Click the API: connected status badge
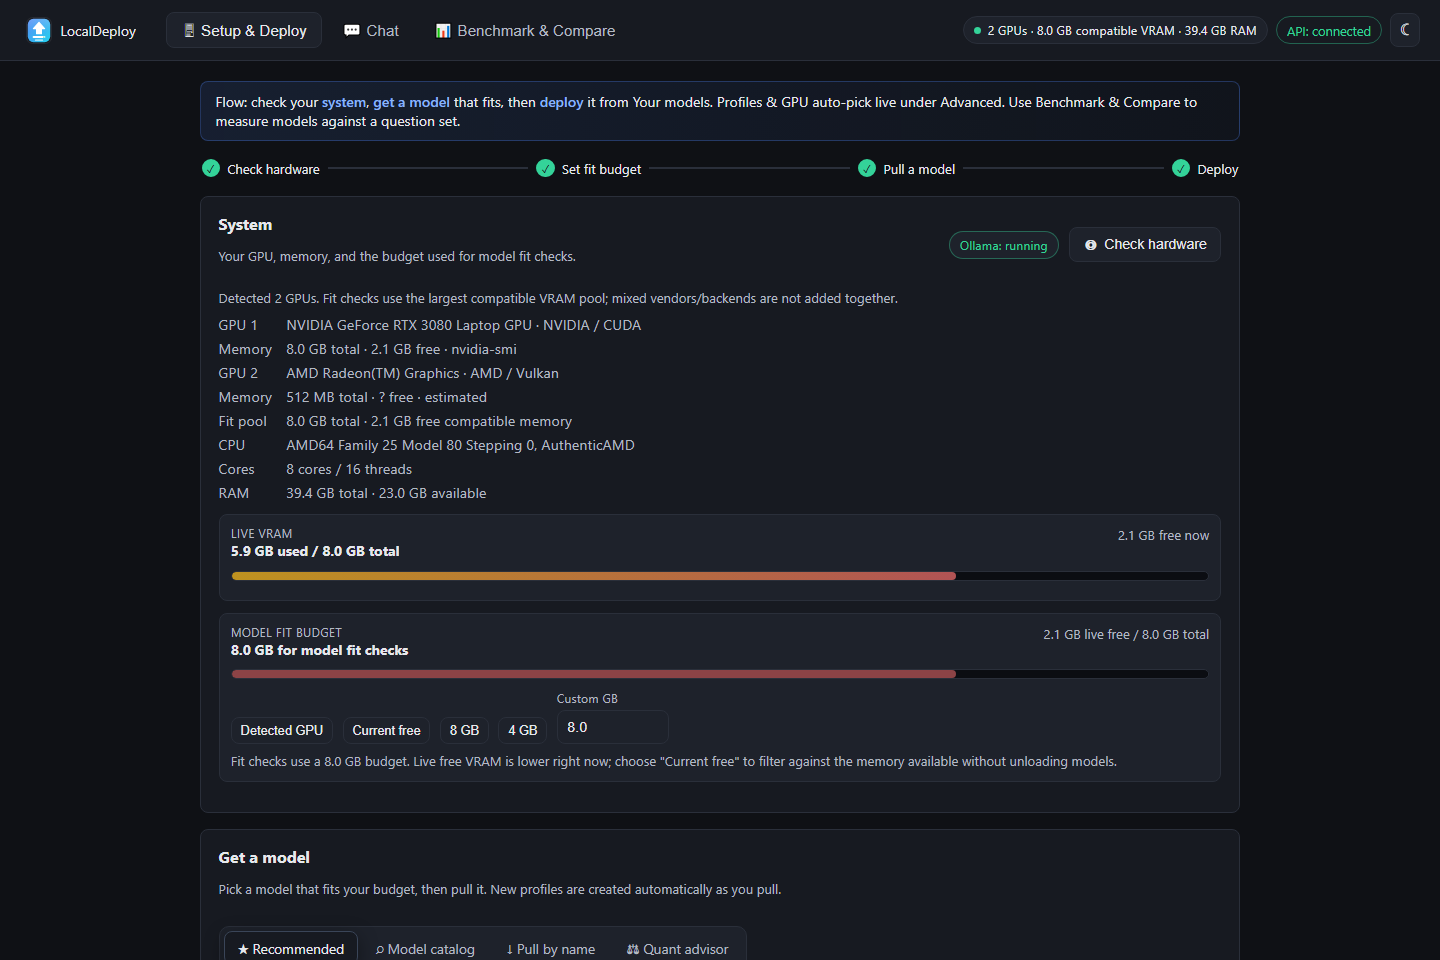 click(x=1329, y=31)
